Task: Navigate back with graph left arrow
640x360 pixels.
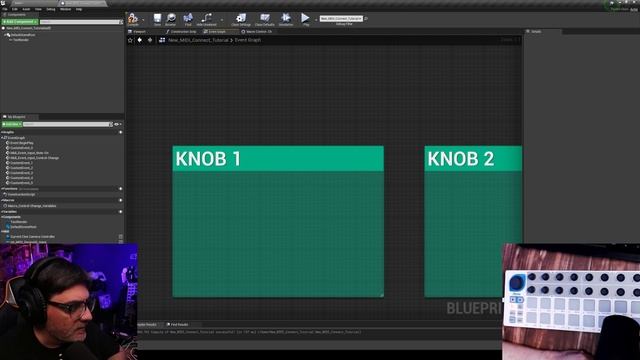Action: pyautogui.click(x=140, y=40)
